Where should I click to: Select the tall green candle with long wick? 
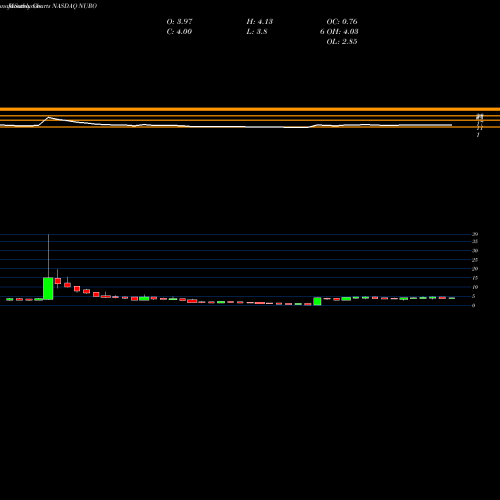(48, 288)
